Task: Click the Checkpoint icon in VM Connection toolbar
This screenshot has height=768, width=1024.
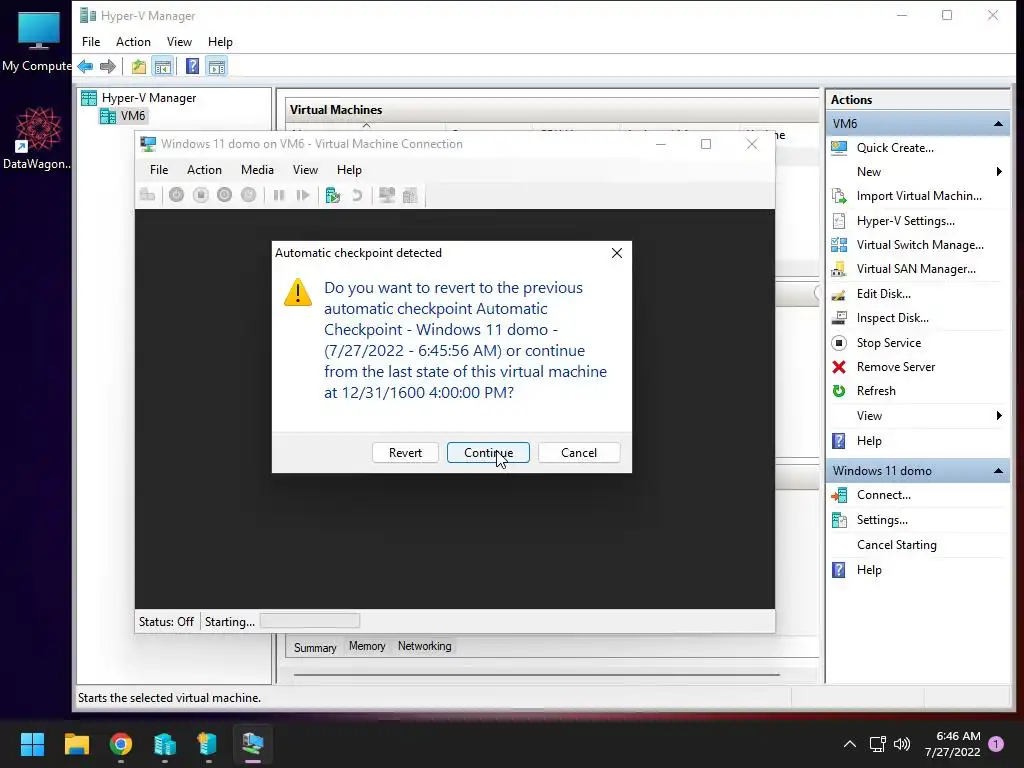Action: 332,195
